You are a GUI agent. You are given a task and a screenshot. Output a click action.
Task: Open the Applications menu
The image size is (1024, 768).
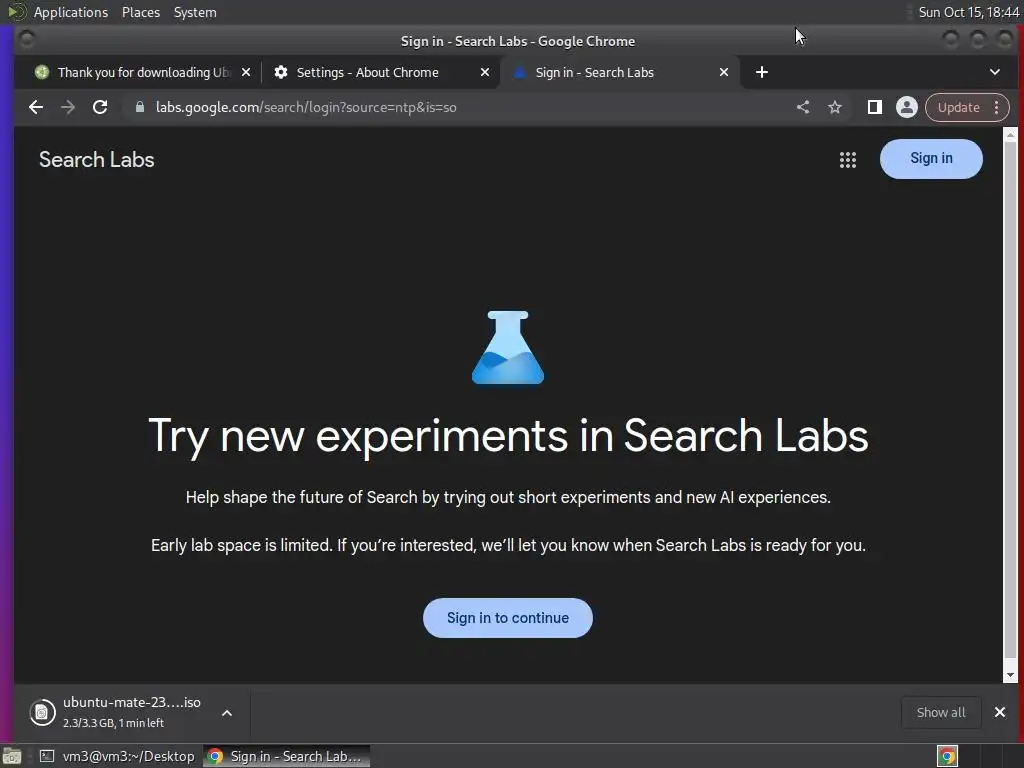pos(71,12)
